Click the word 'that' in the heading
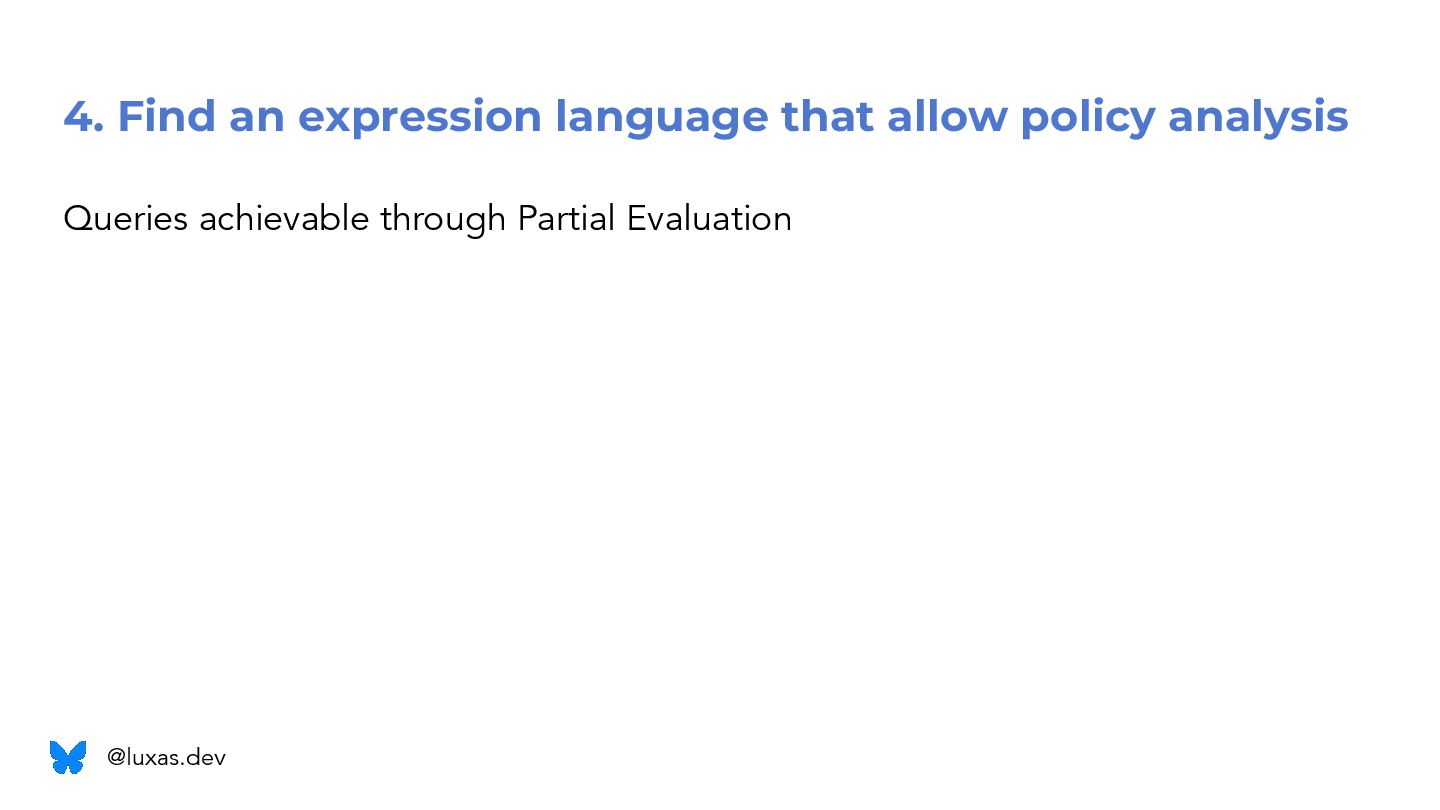This screenshot has height=810, width=1440. tap(827, 117)
